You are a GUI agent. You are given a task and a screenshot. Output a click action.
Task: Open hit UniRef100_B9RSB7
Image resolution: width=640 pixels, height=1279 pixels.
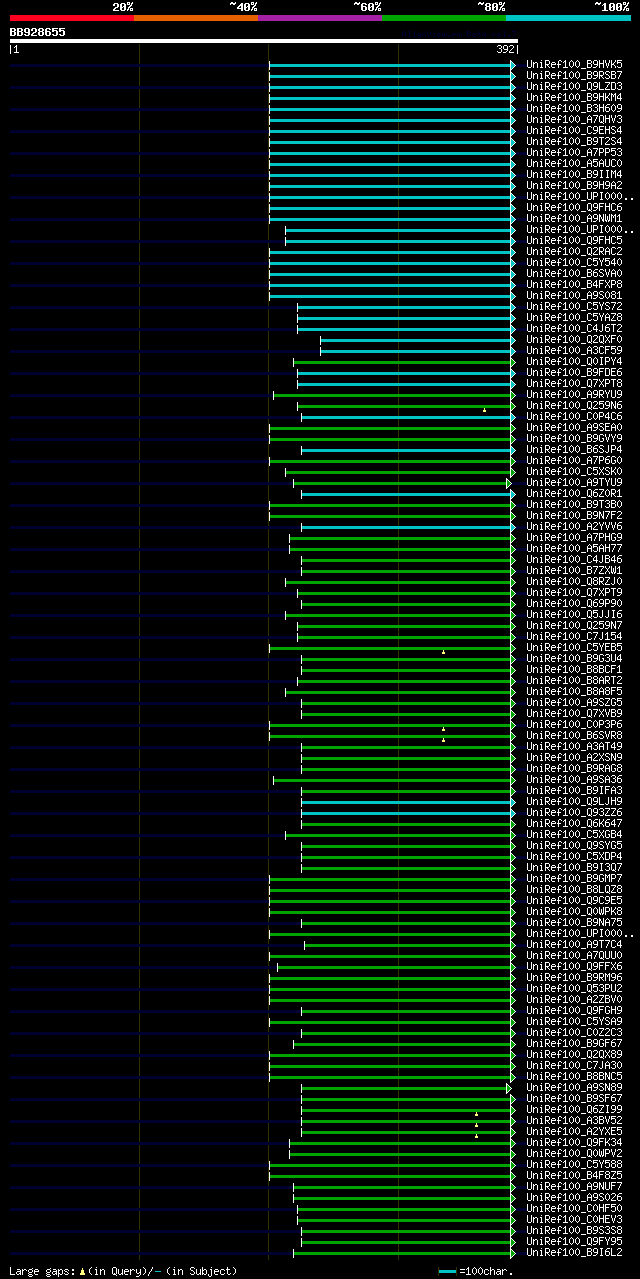[574, 75]
